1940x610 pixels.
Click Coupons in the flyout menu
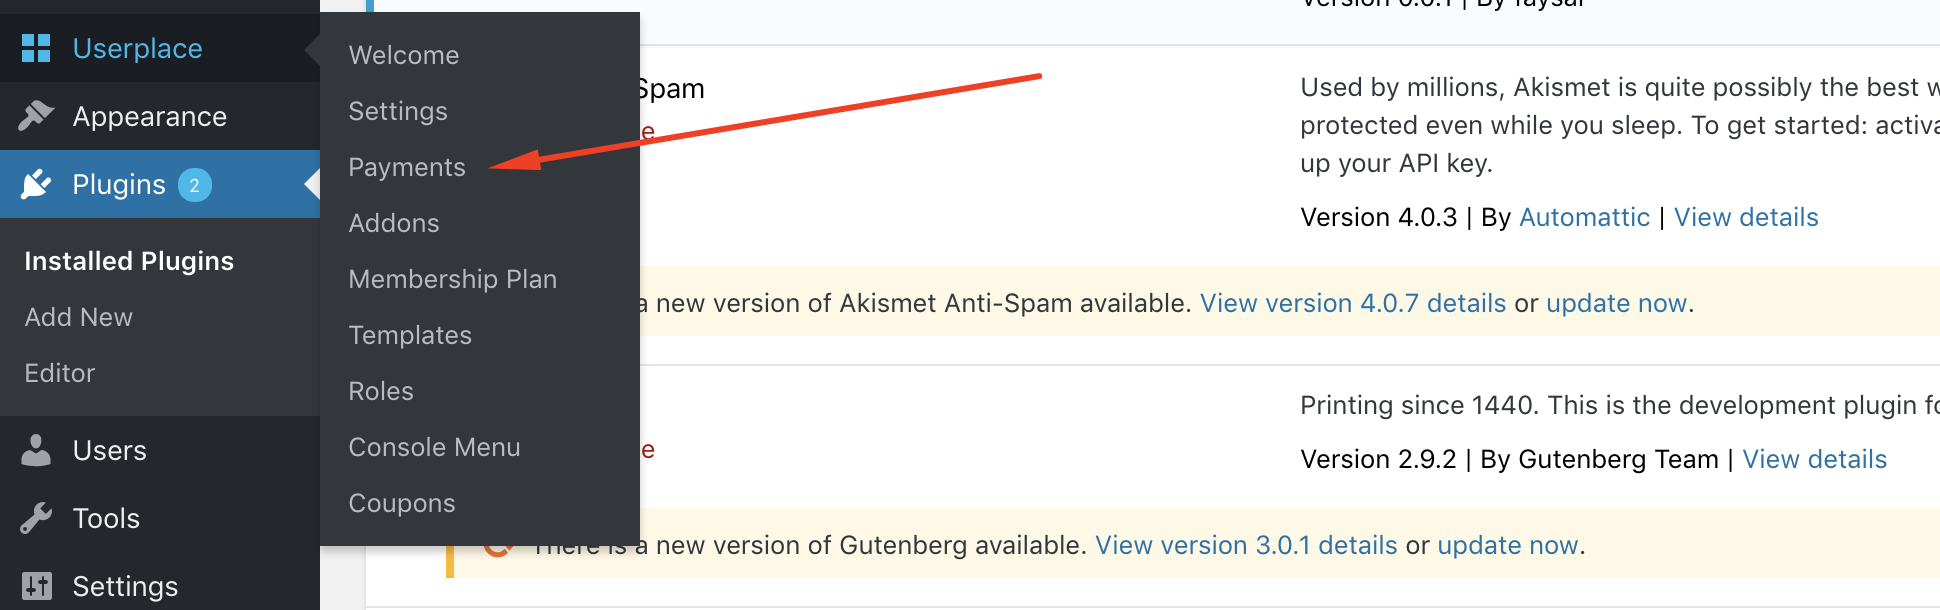pos(402,503)
